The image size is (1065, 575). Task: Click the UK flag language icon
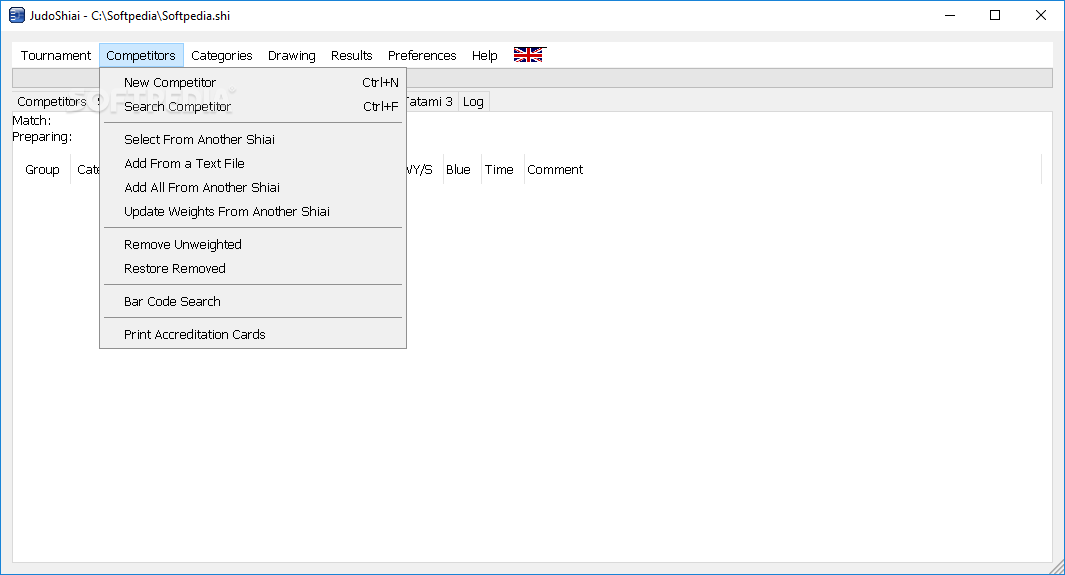(x=528, y=55)
